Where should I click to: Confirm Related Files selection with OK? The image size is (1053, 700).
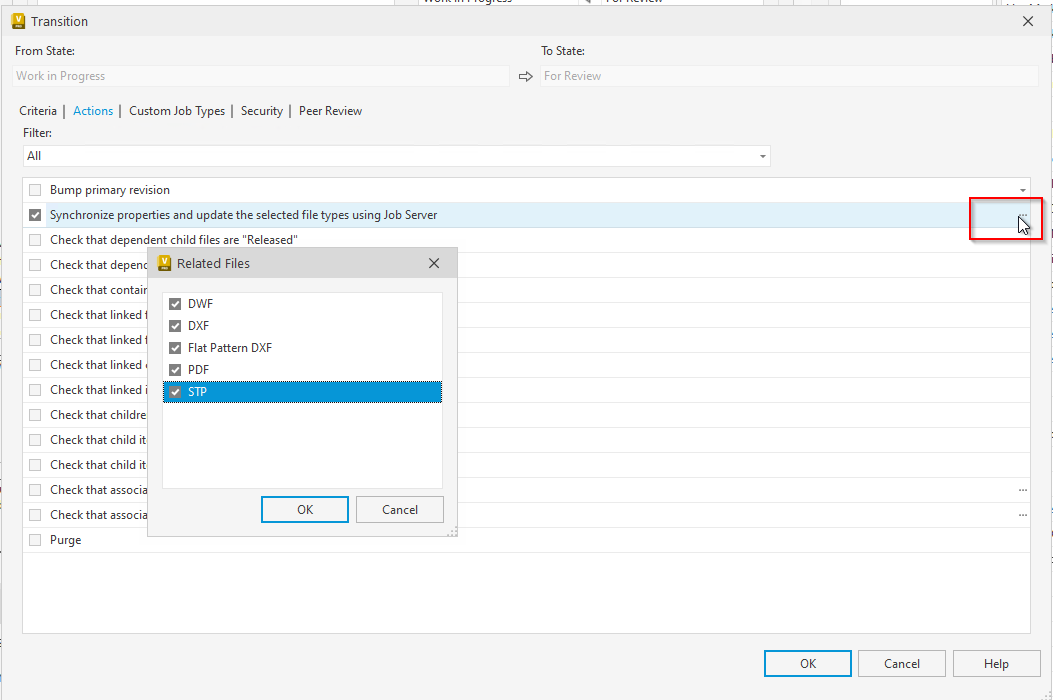(304, 509)
